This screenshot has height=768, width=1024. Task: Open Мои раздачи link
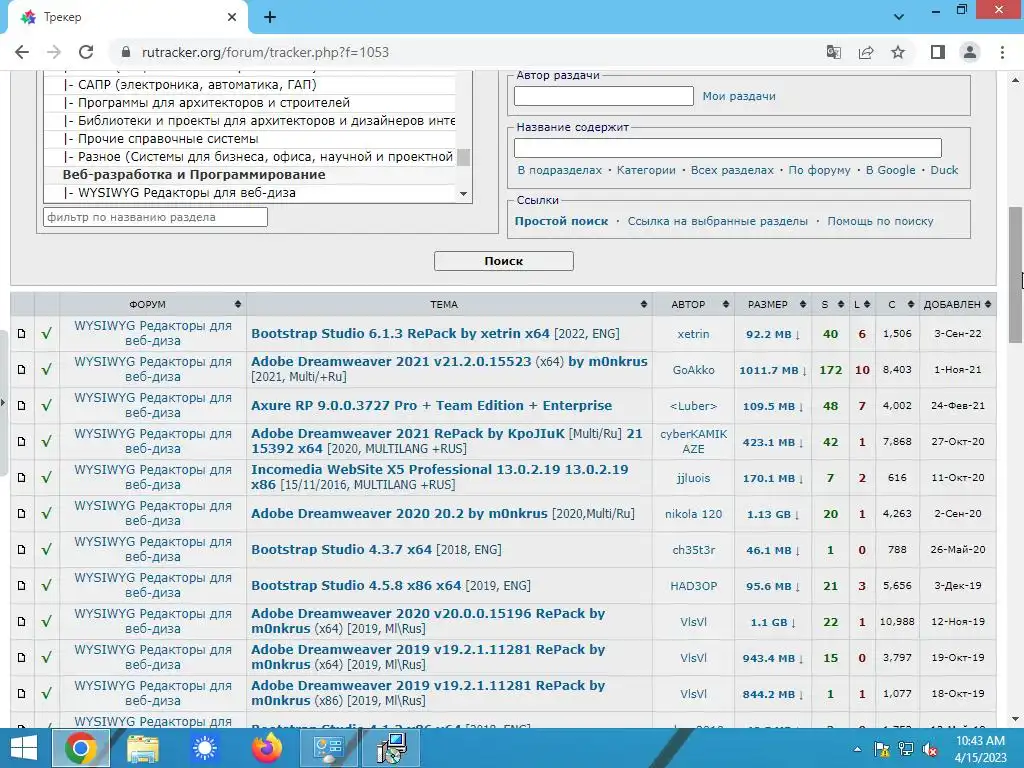coord(739,96)
